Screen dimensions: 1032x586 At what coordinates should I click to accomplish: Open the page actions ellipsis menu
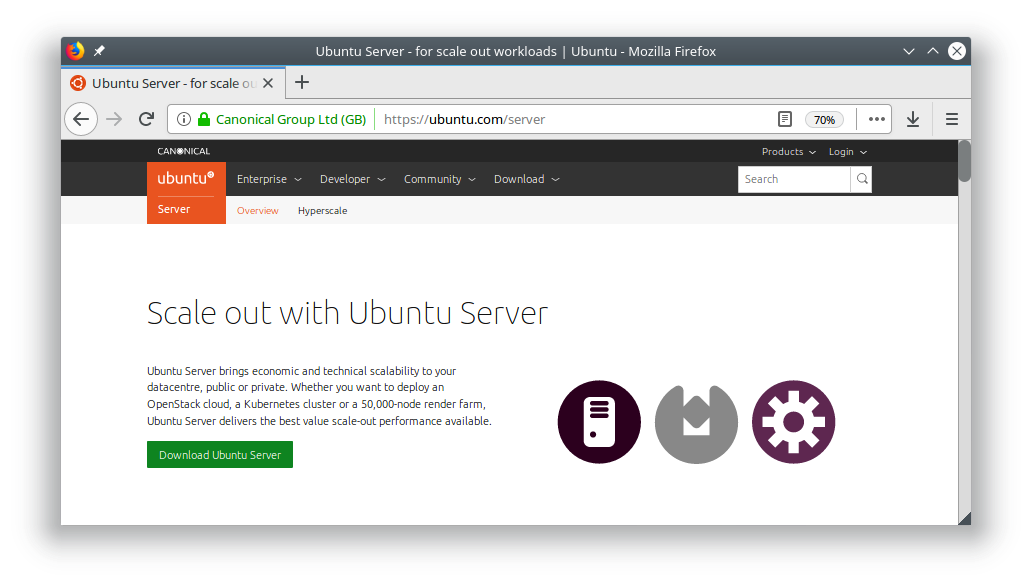(x=876, y=118)
